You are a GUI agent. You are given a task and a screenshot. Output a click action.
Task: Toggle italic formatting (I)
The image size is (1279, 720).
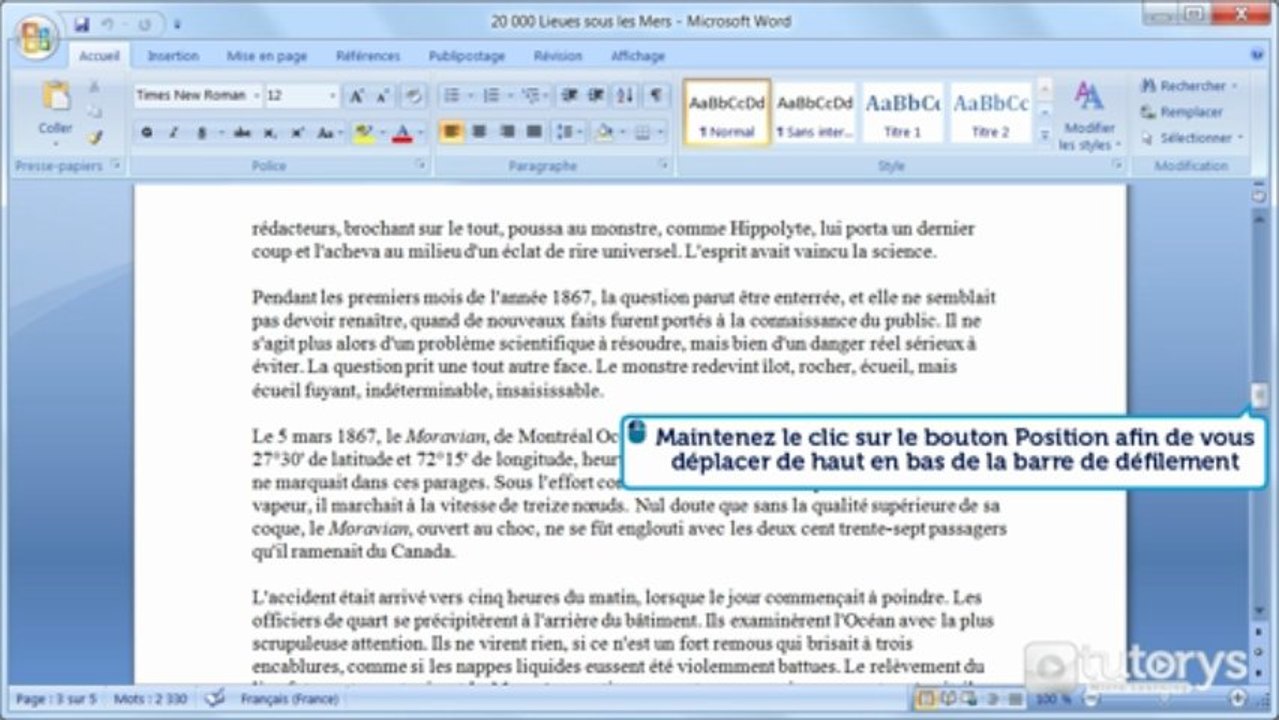pos(173,132)
